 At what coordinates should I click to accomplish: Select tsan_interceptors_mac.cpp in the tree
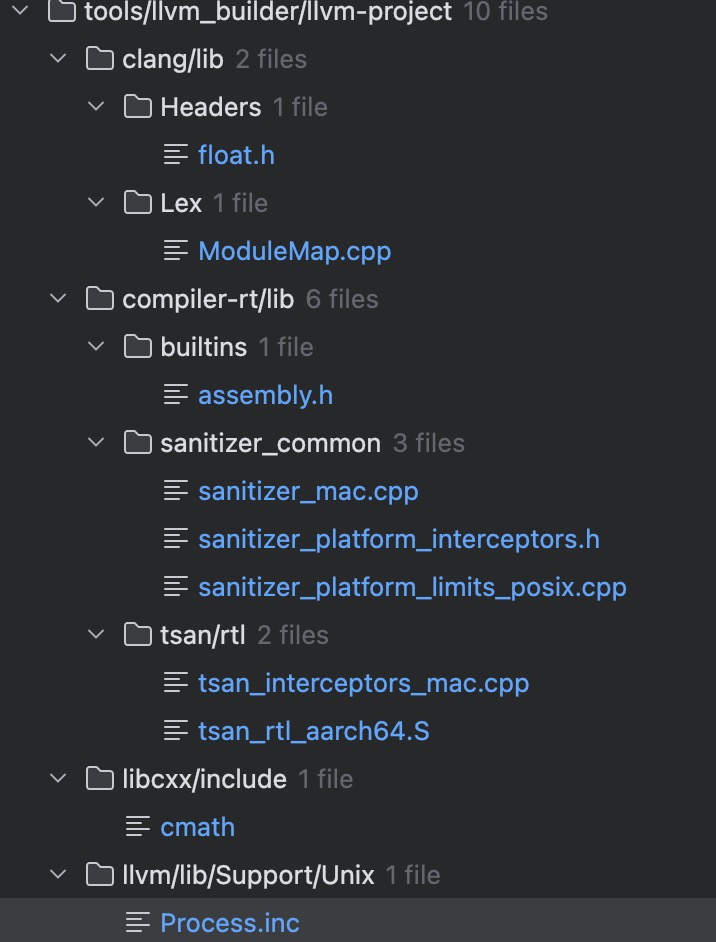363,682
